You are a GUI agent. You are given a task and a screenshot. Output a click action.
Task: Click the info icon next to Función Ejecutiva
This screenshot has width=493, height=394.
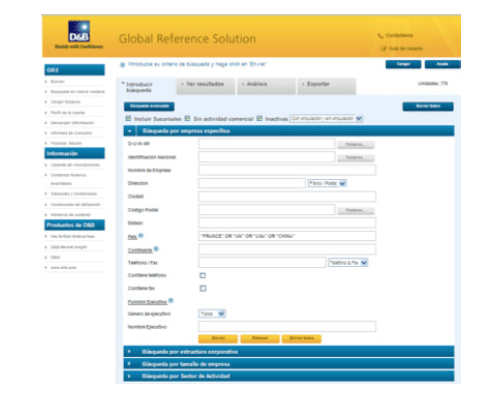[171, 301]
